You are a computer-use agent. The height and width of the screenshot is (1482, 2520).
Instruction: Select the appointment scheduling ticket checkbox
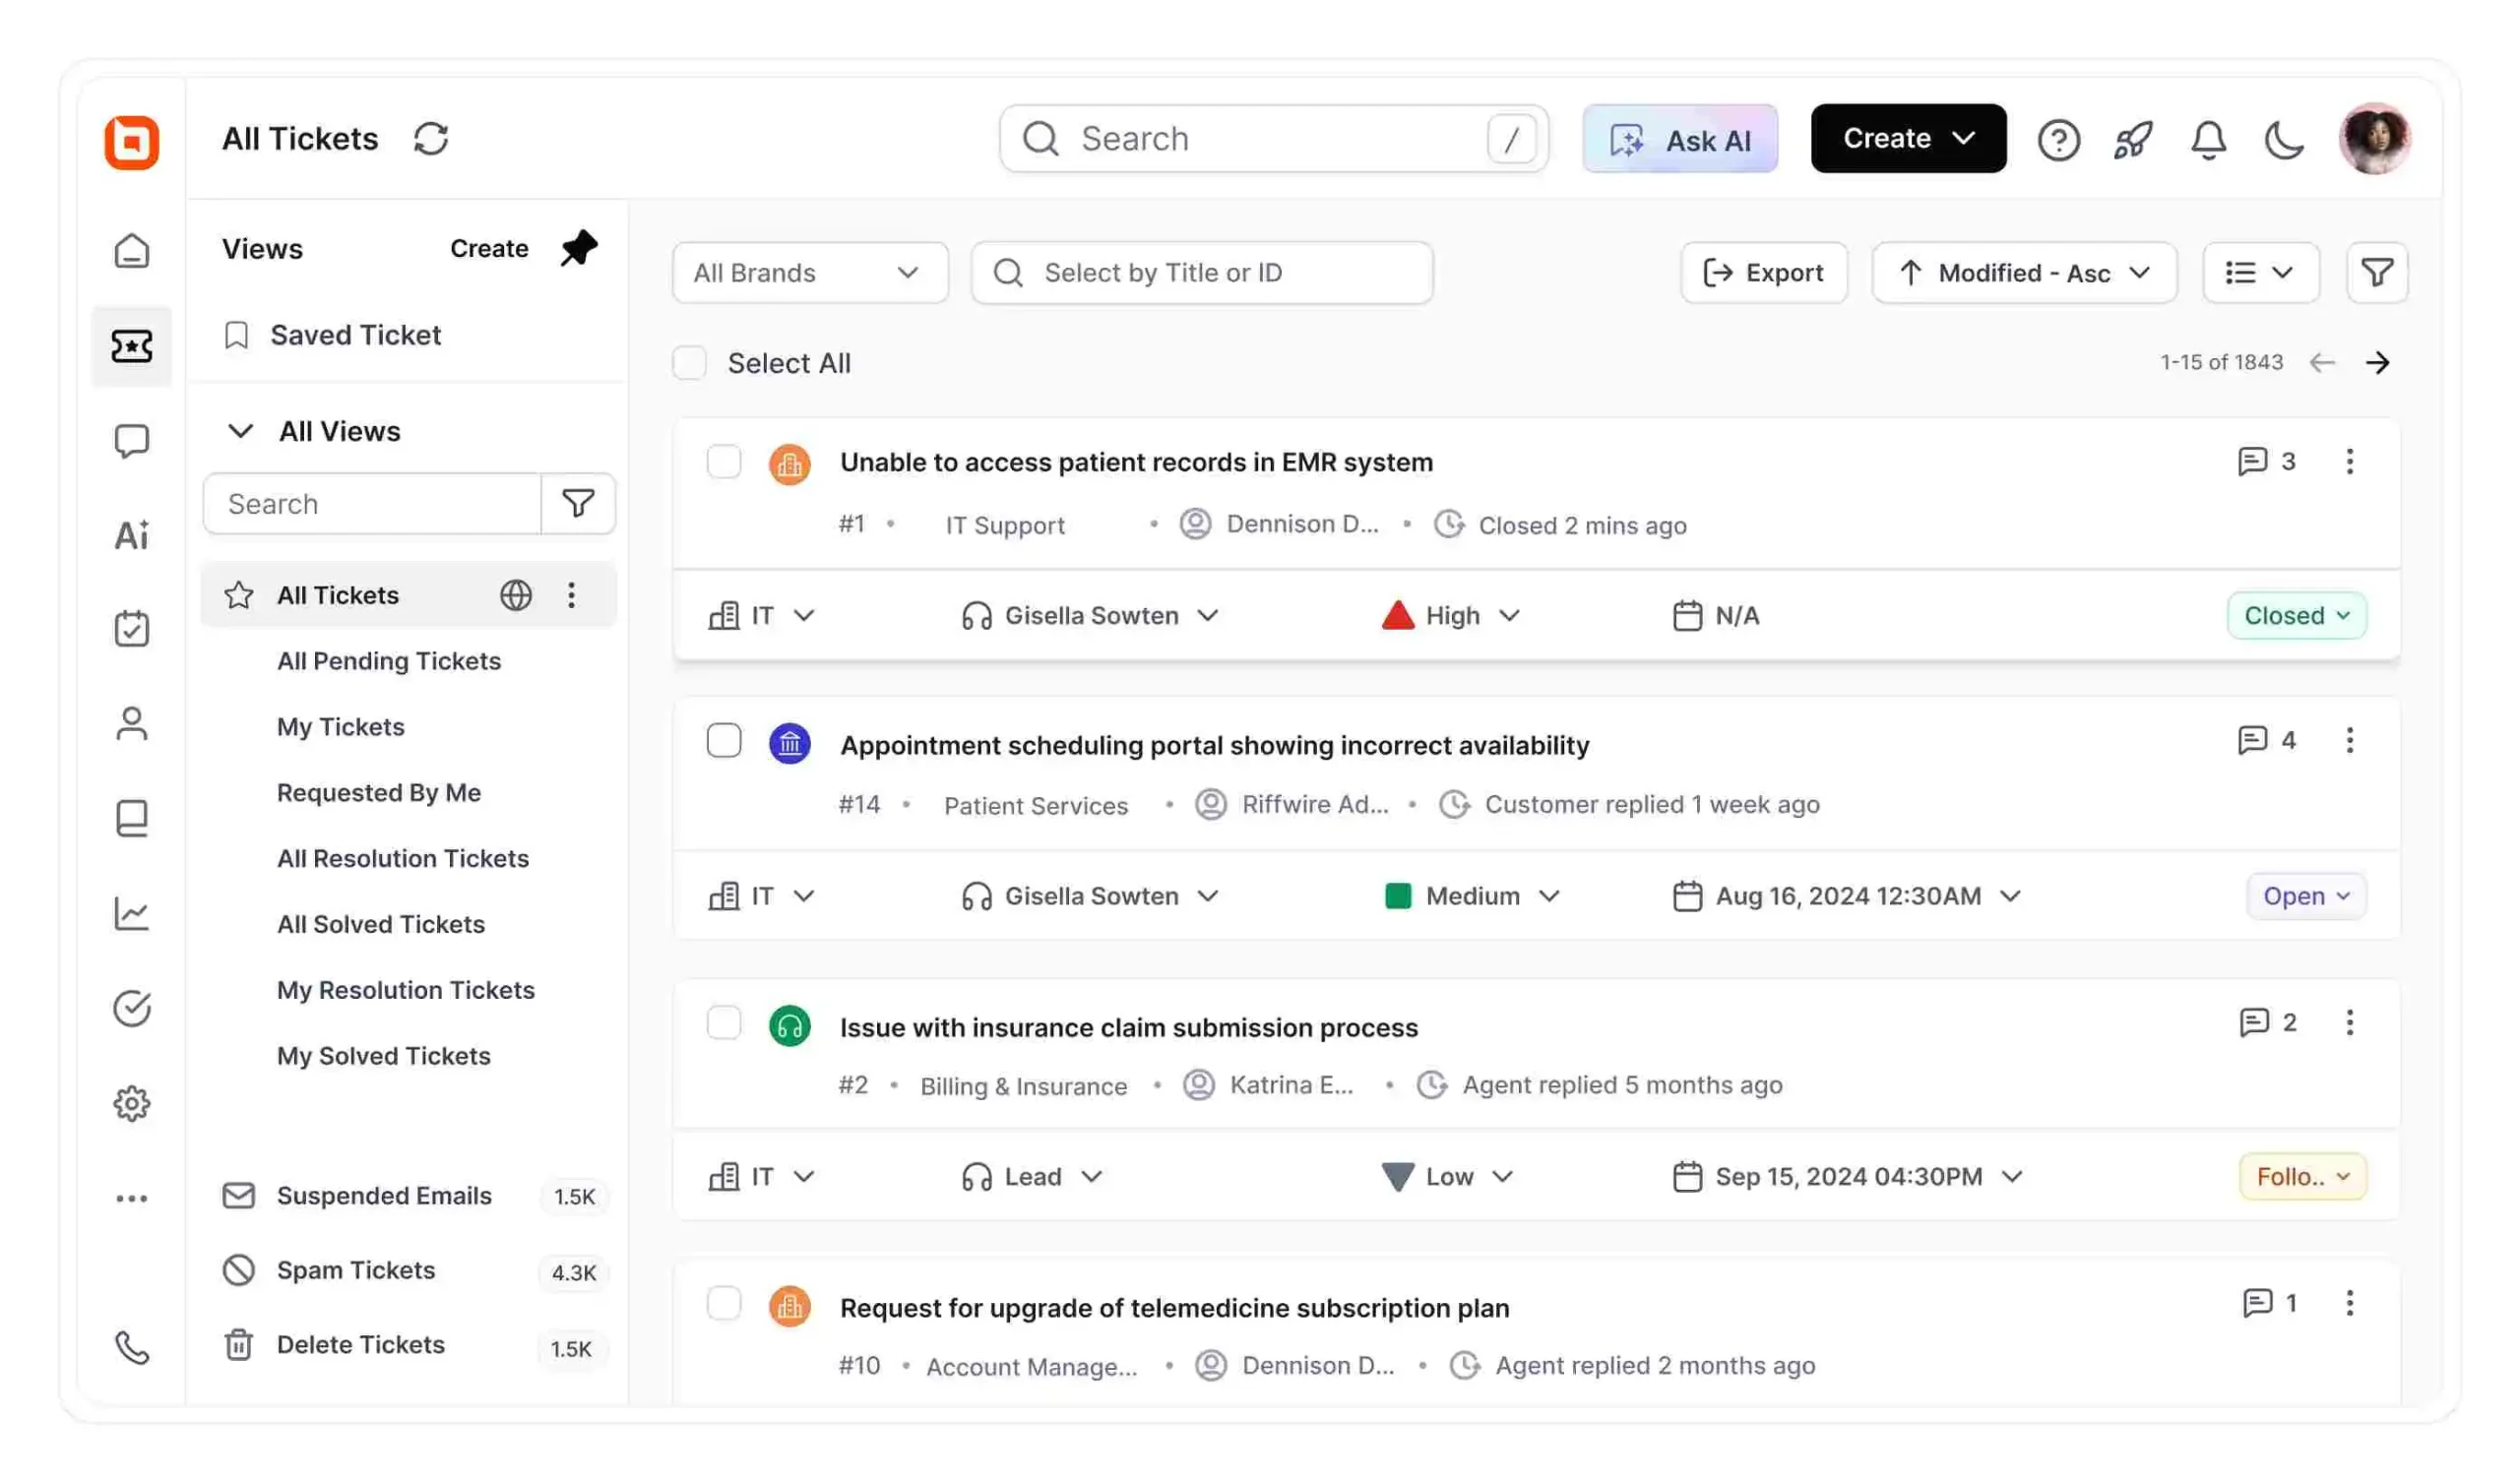(724, 741)
